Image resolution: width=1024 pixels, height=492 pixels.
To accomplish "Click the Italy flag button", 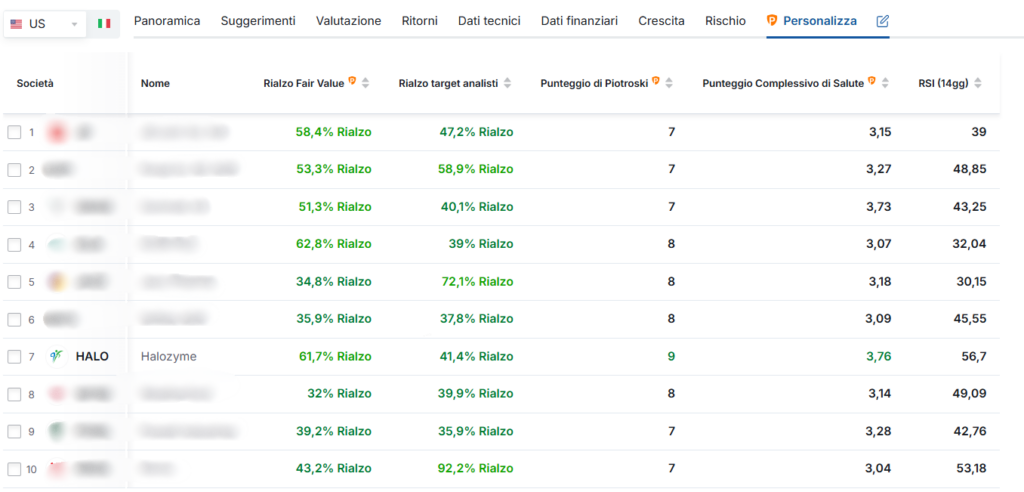I will [x=104, y=23].
